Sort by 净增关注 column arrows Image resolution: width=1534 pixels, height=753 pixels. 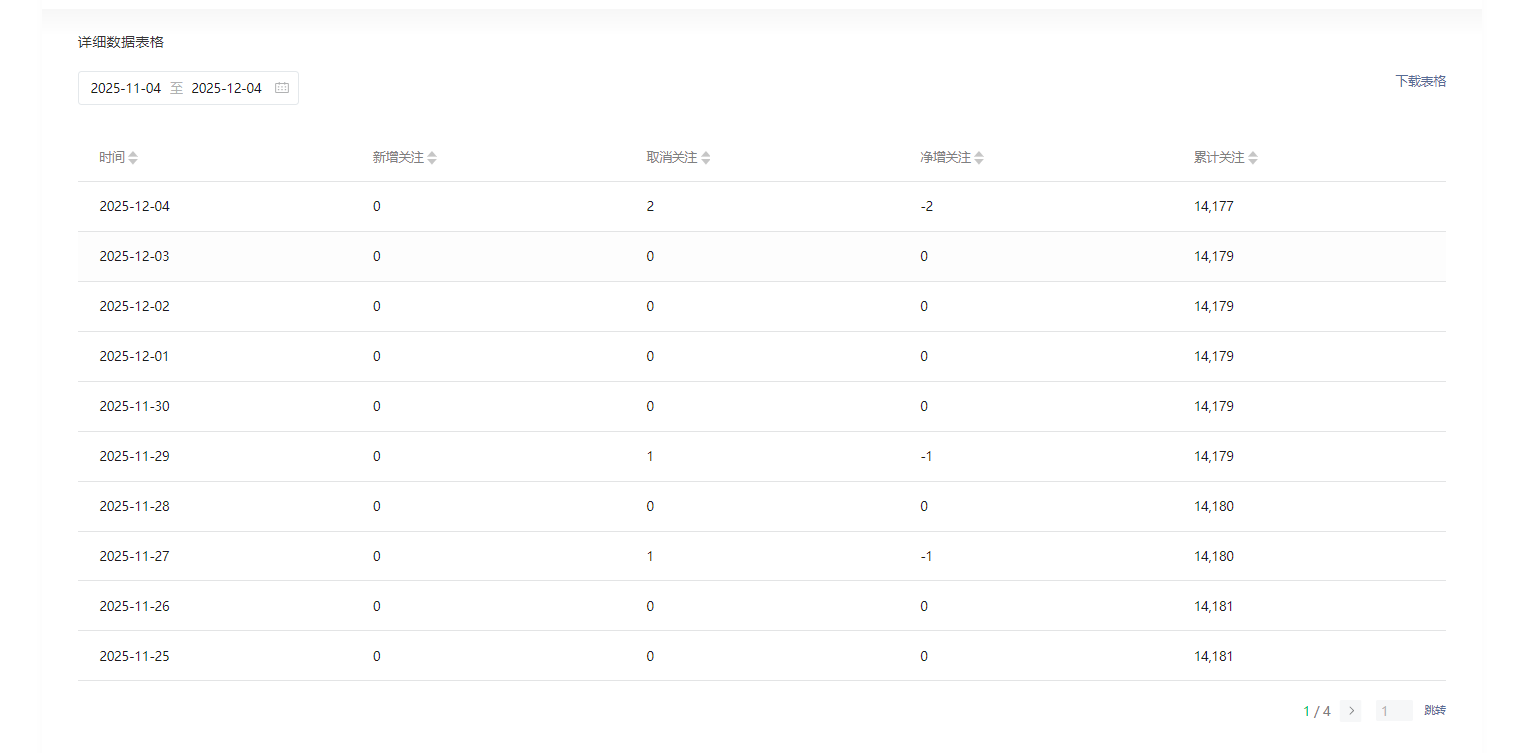(x=979, y=158)
